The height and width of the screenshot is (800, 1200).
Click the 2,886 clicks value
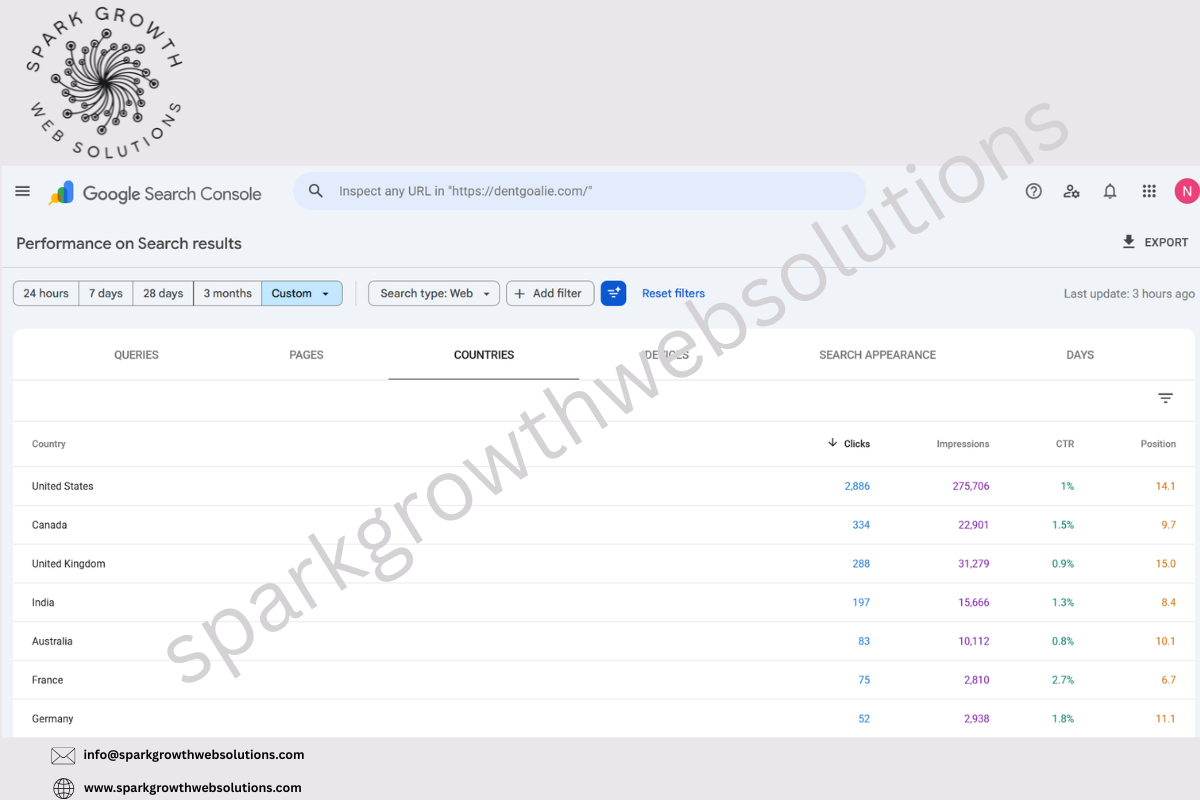click(857, 486)
